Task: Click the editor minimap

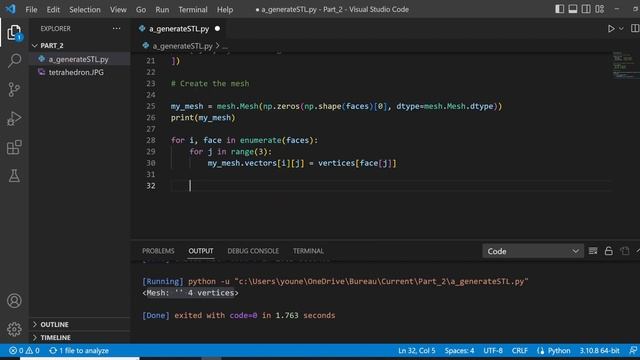Action: point(625,65)
